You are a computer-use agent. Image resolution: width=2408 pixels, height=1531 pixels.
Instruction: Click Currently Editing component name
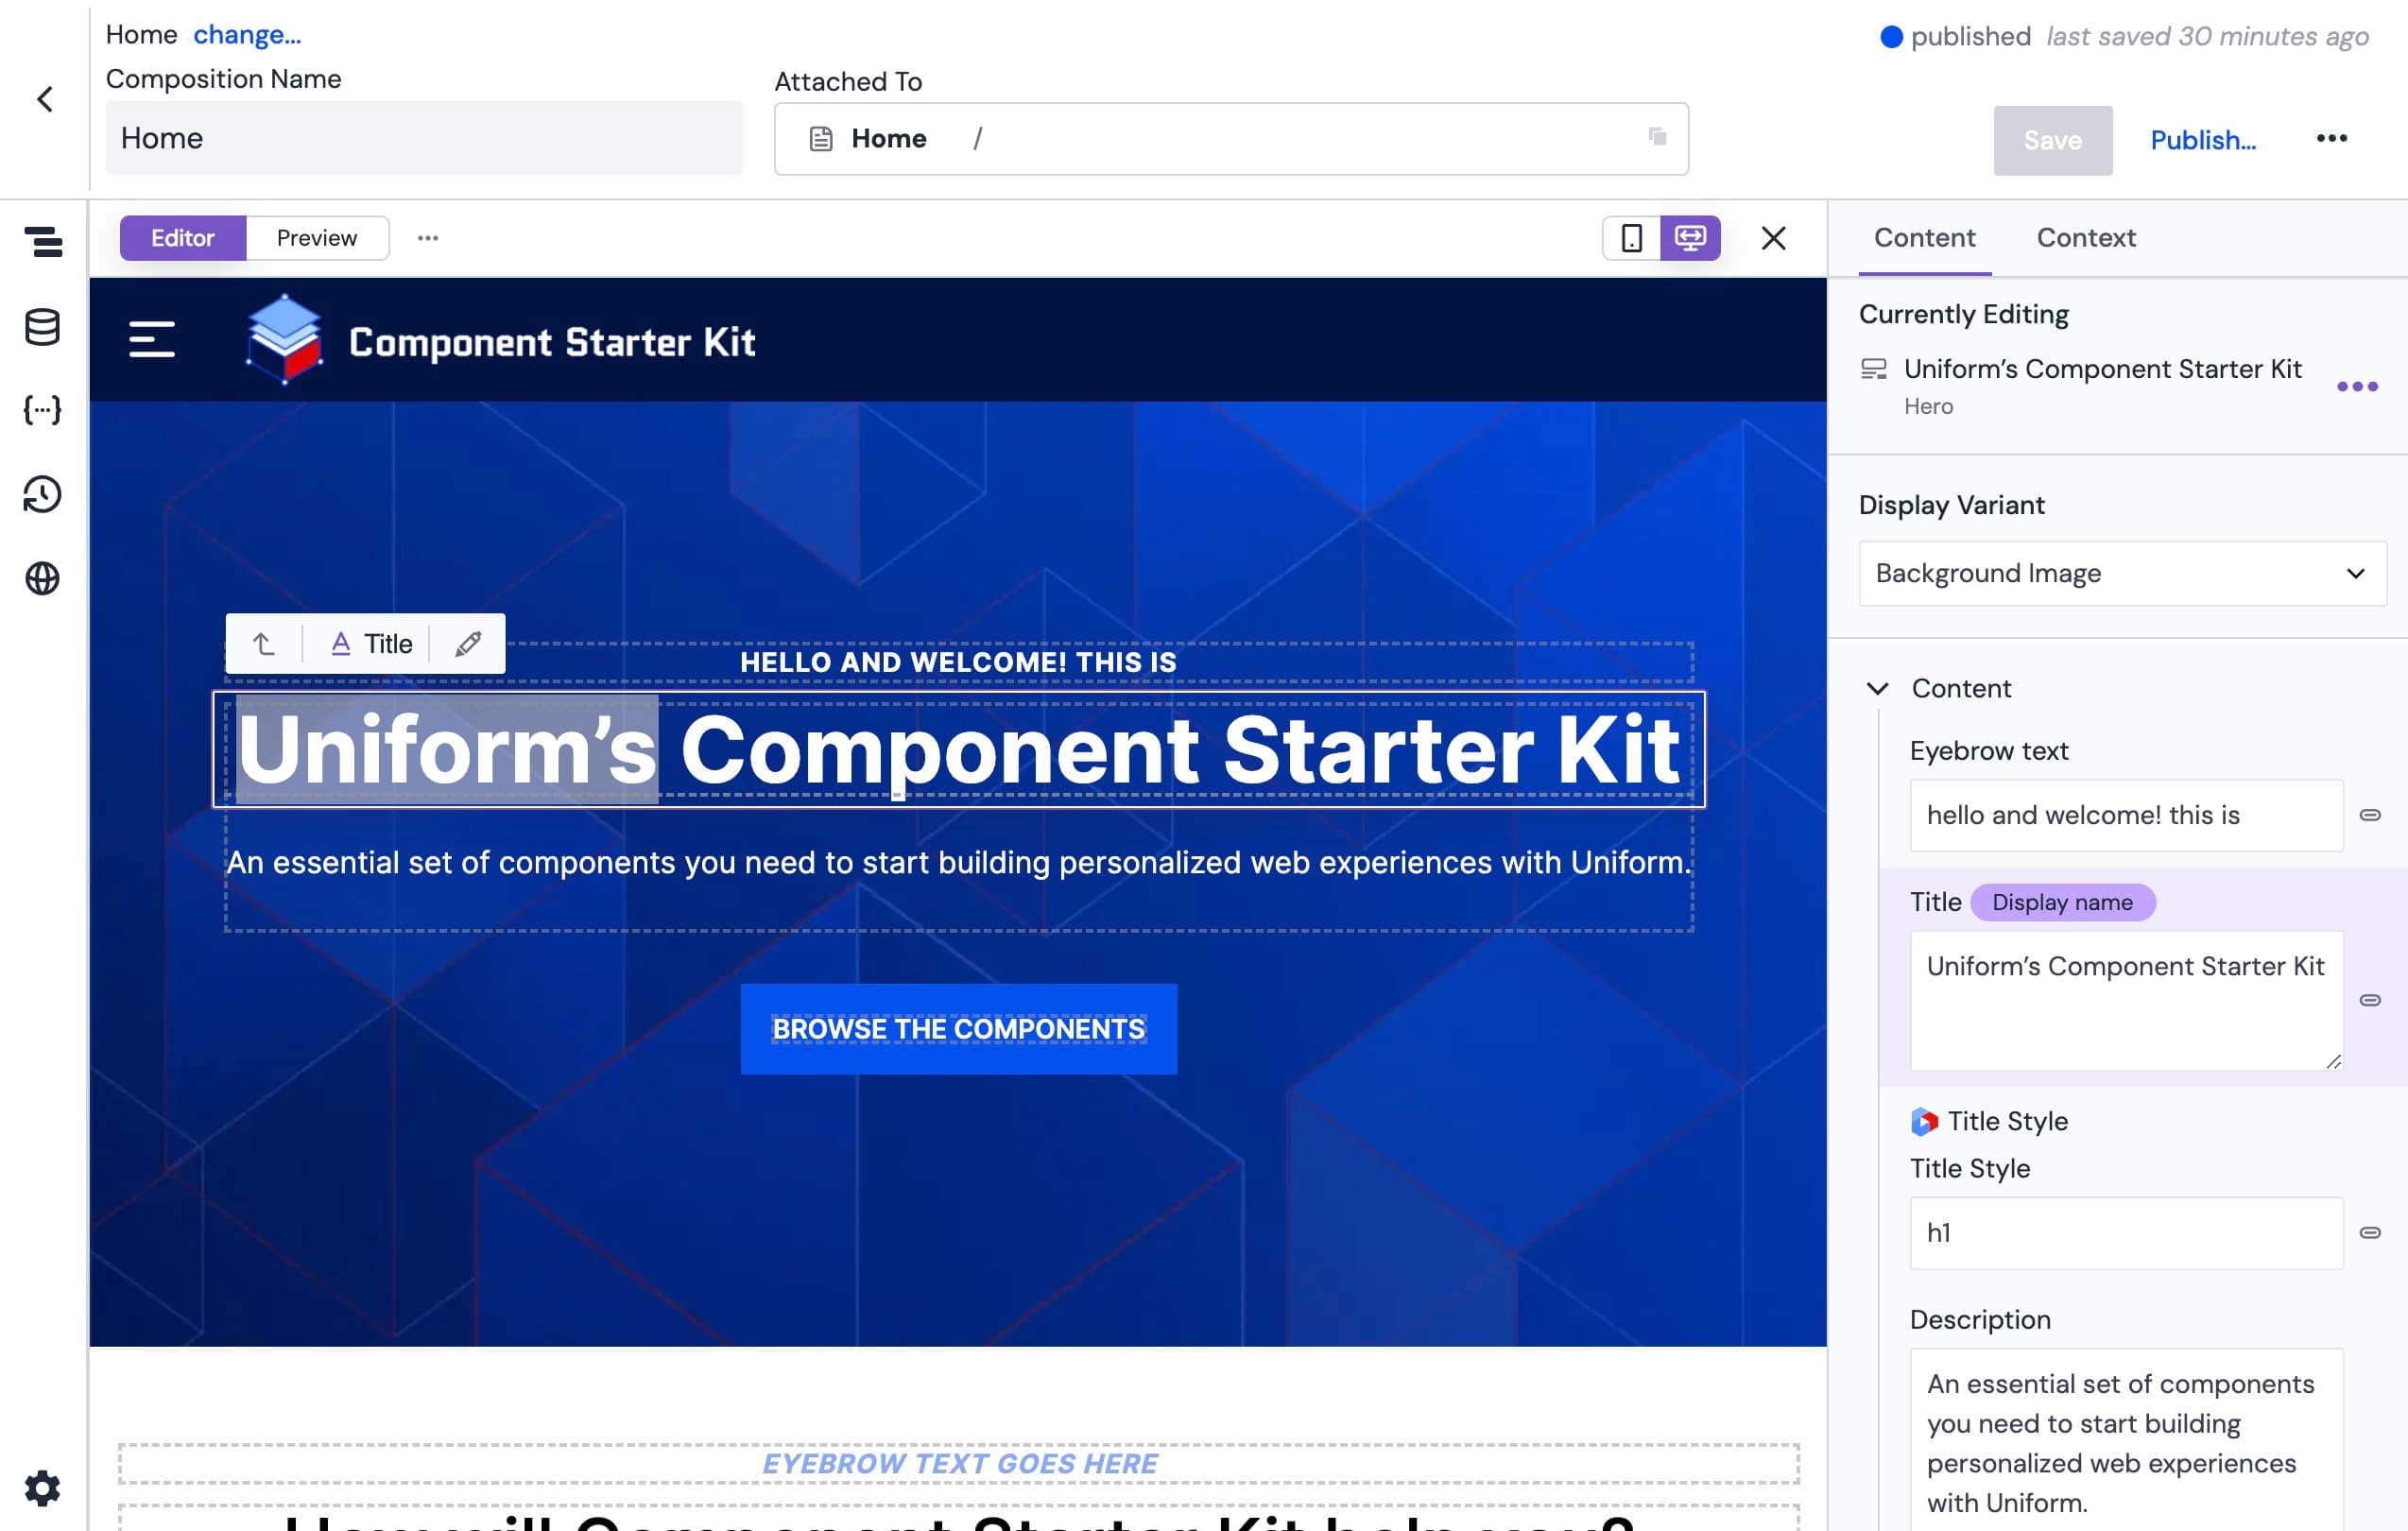[x=2102, y=369]
